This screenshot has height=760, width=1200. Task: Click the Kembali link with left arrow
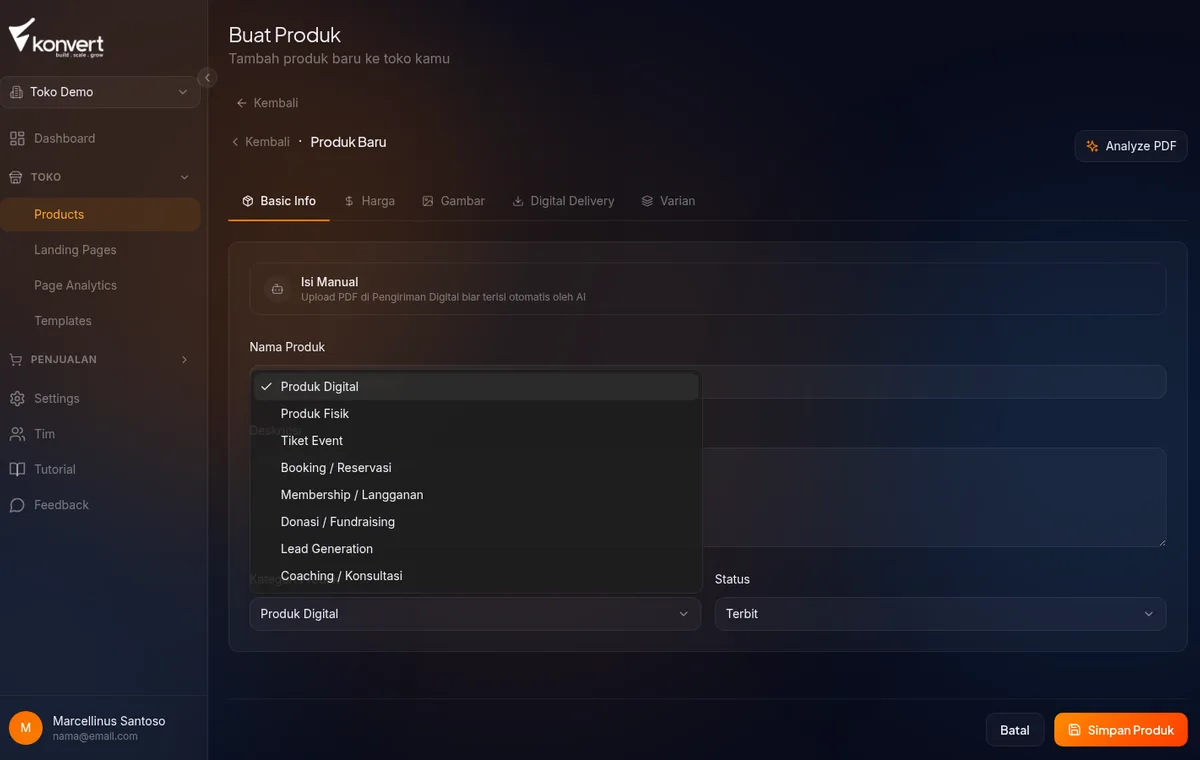coord(267,103)
